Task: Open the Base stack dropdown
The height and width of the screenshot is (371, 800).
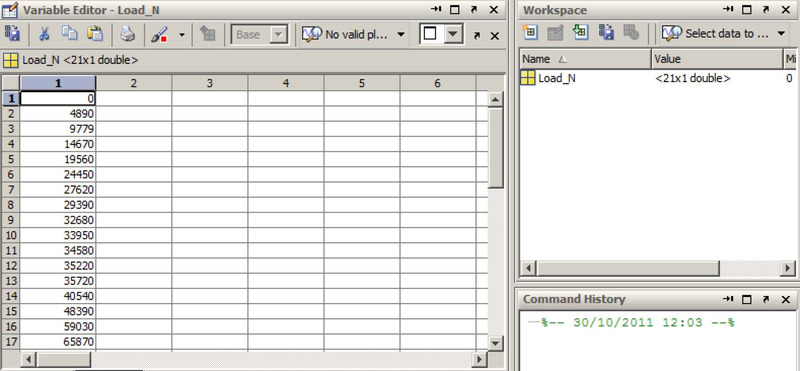Action: [x=259, y=35]
